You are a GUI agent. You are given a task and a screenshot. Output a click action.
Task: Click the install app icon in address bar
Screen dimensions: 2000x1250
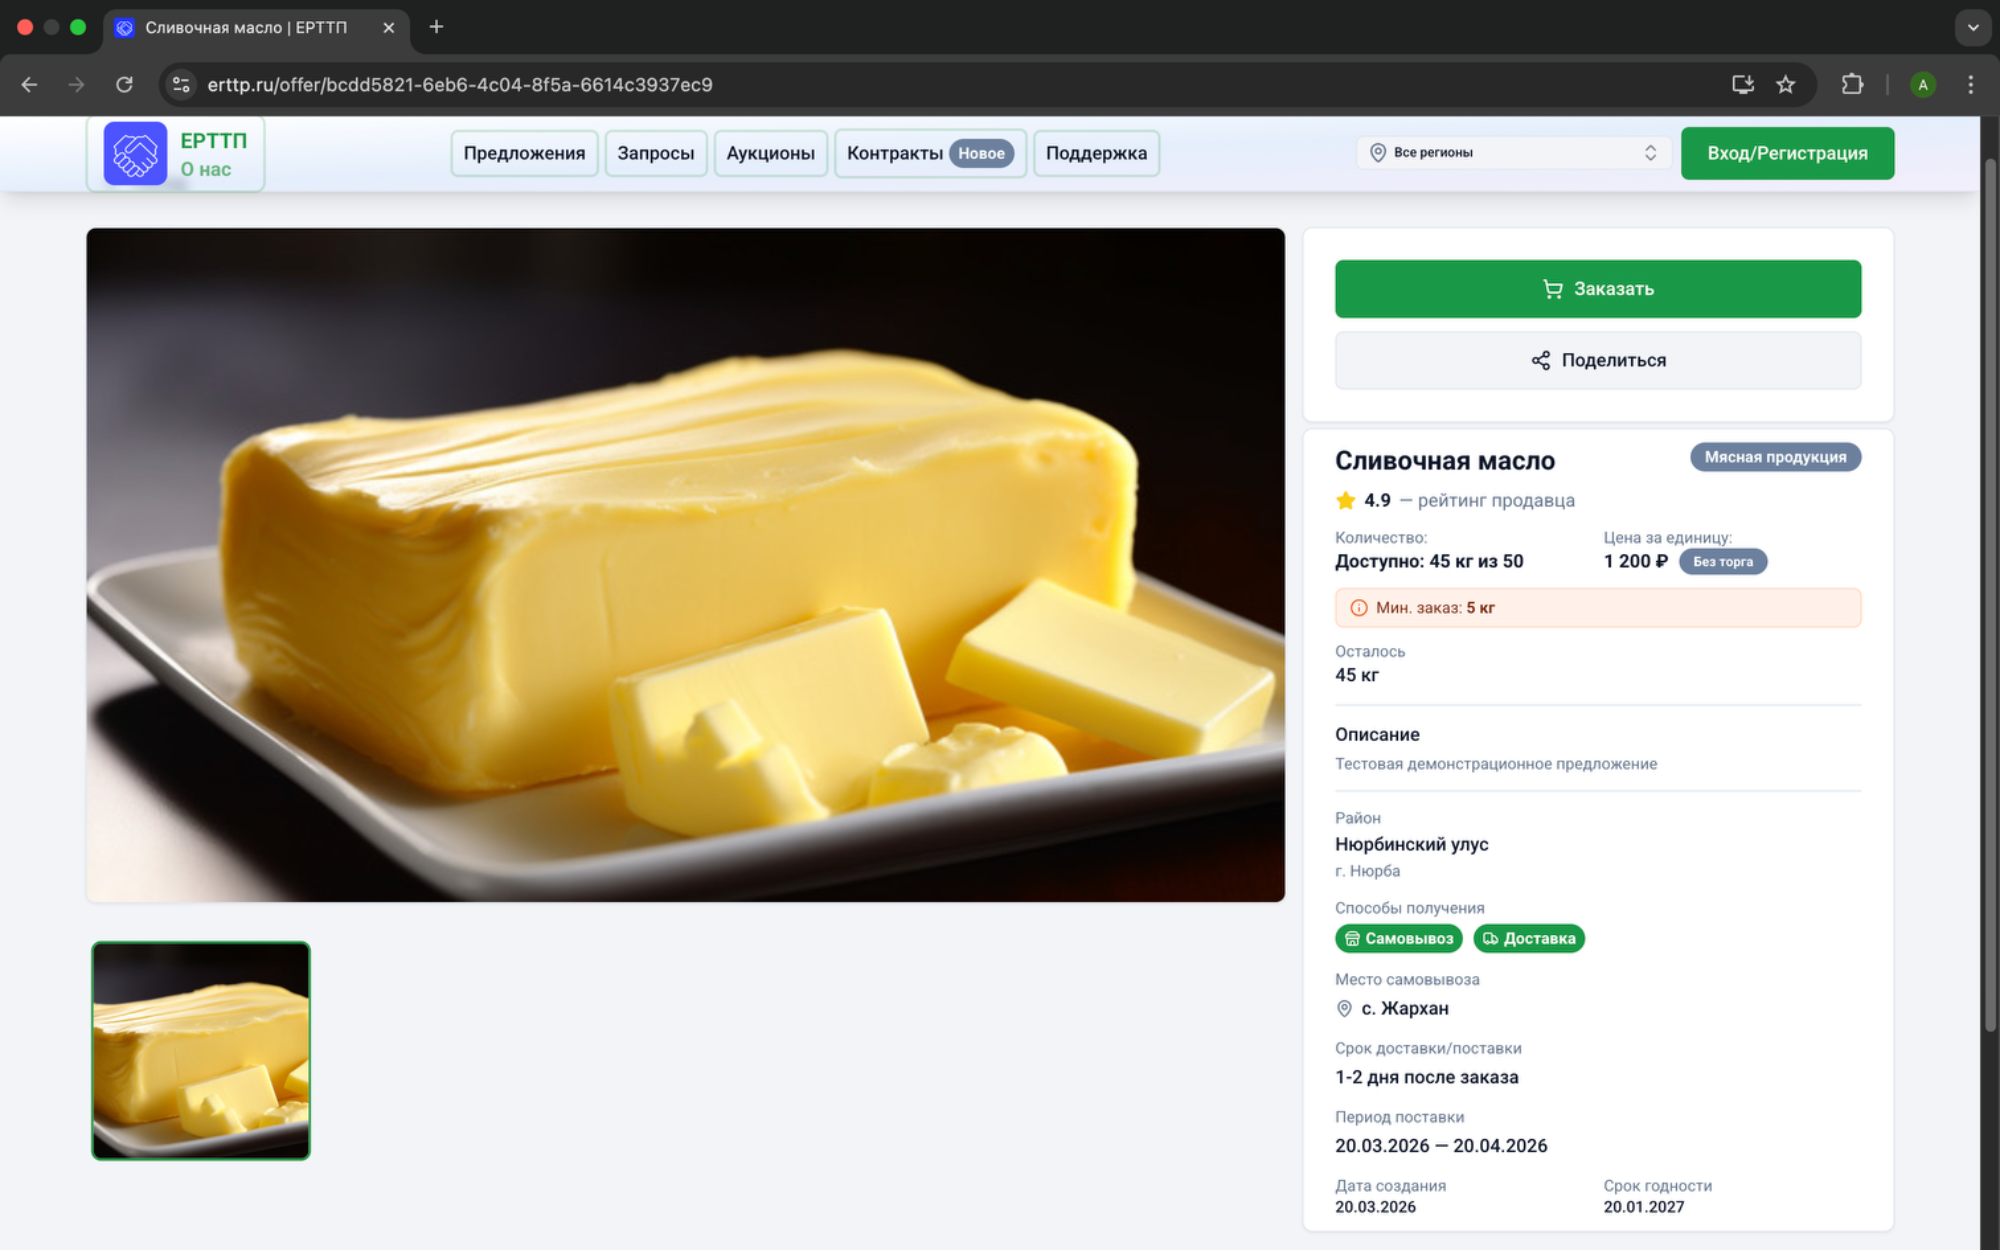pos(1743,85)
